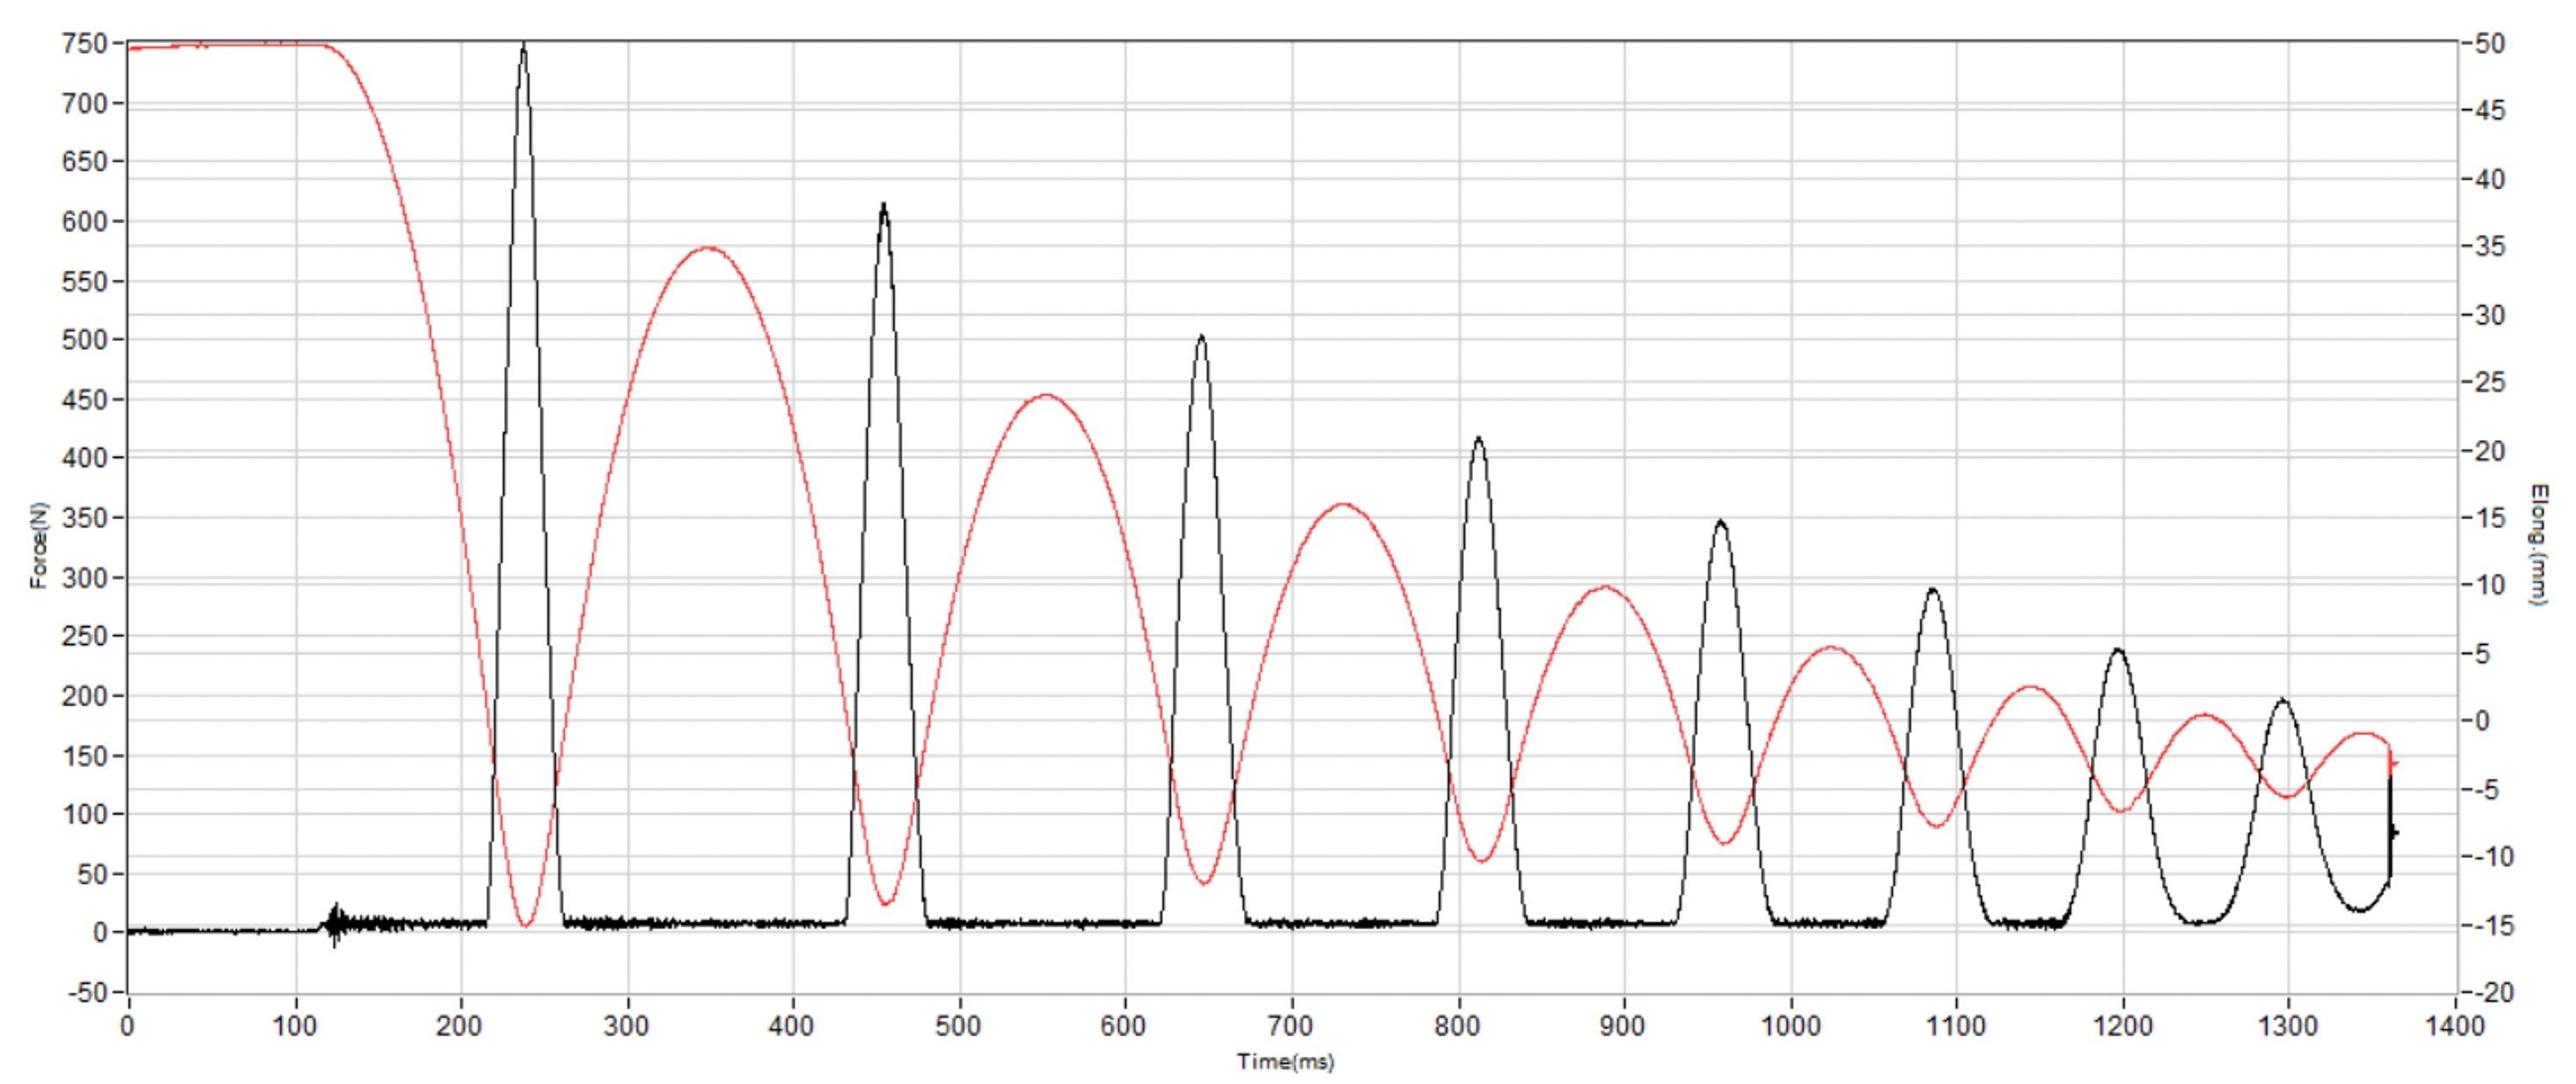The image size is (2576, 1084).
Task: Click the tallest black force peak near 750 N
Action: point(523,50)
